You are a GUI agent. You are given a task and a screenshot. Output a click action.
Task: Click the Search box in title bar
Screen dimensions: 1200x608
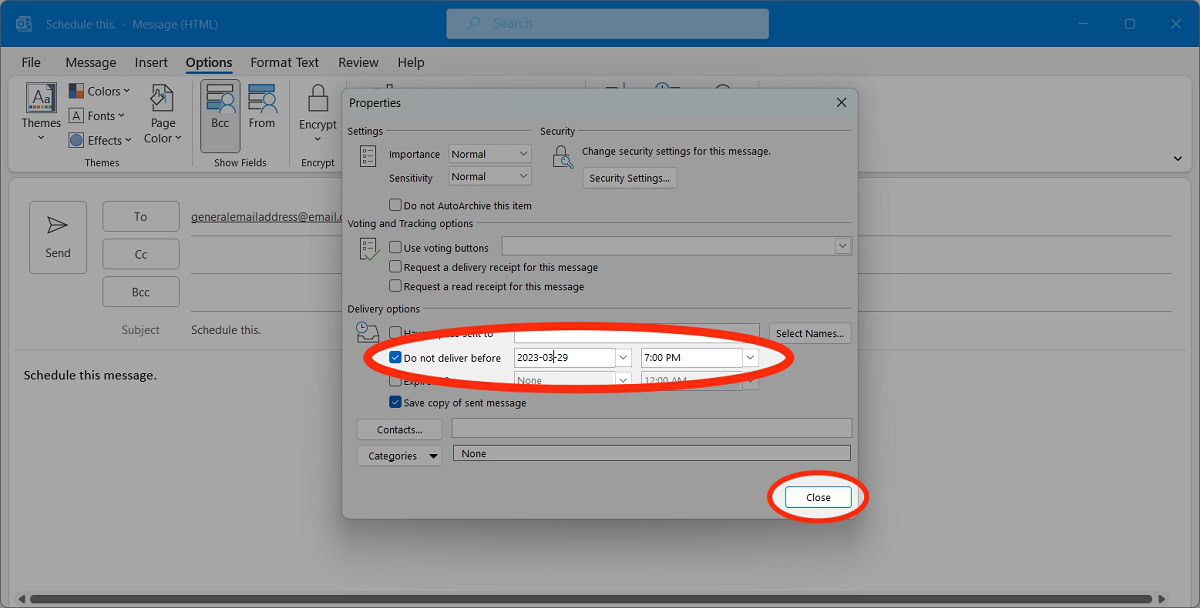click(607, 24)
